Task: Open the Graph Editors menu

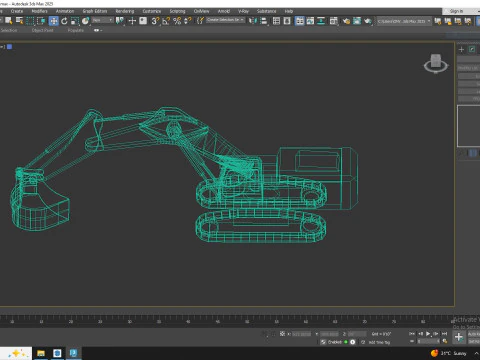Action: coord(95,11)
